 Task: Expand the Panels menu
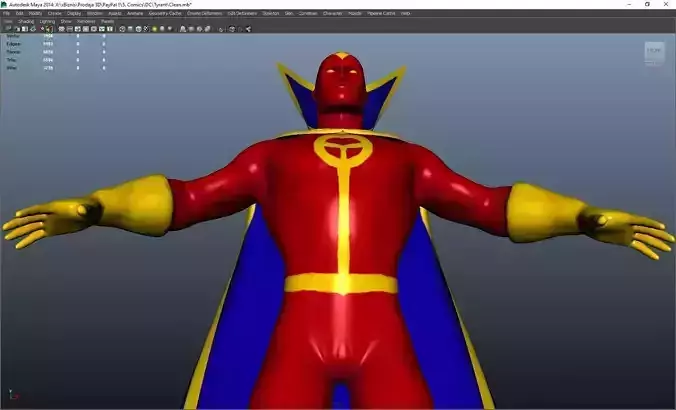pyautogui.click(x=107, y=21)
